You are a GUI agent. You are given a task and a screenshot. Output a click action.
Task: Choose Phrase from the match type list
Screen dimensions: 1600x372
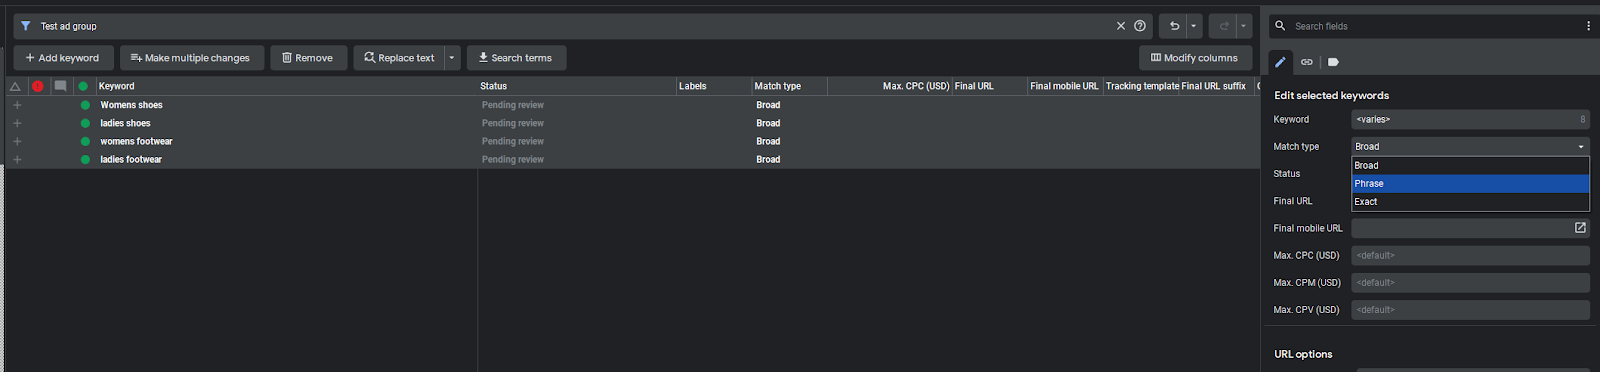[1470, 184]
